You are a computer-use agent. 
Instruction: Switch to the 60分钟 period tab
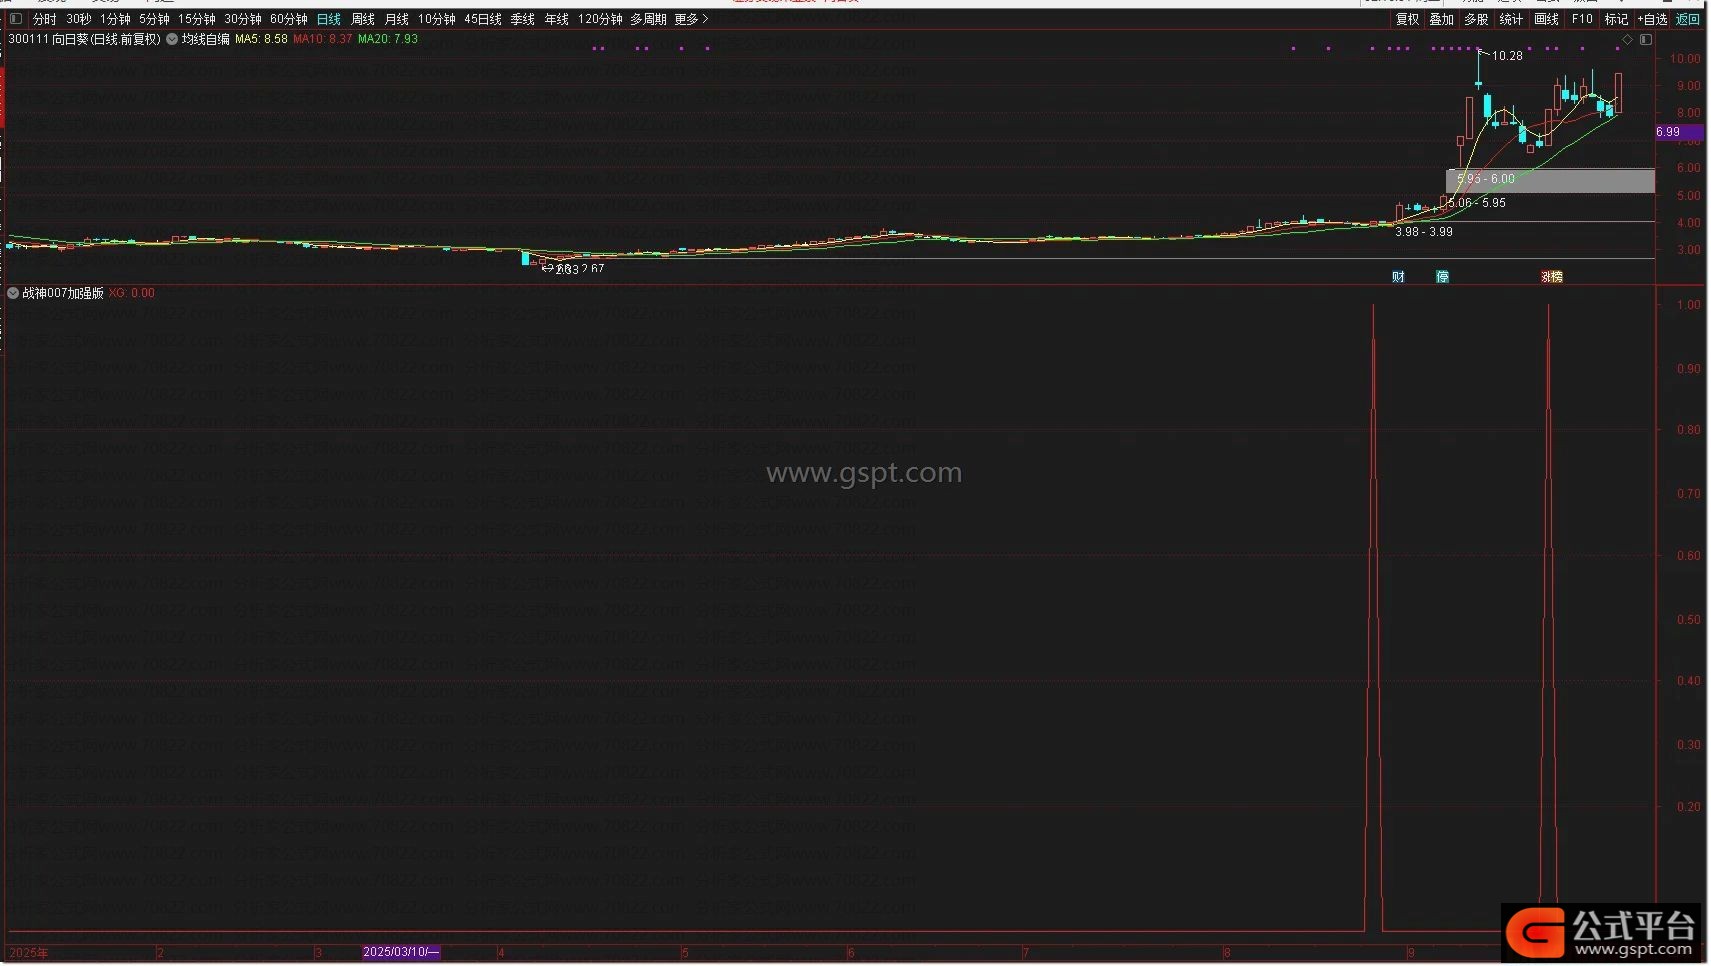(x=288, y=19)
